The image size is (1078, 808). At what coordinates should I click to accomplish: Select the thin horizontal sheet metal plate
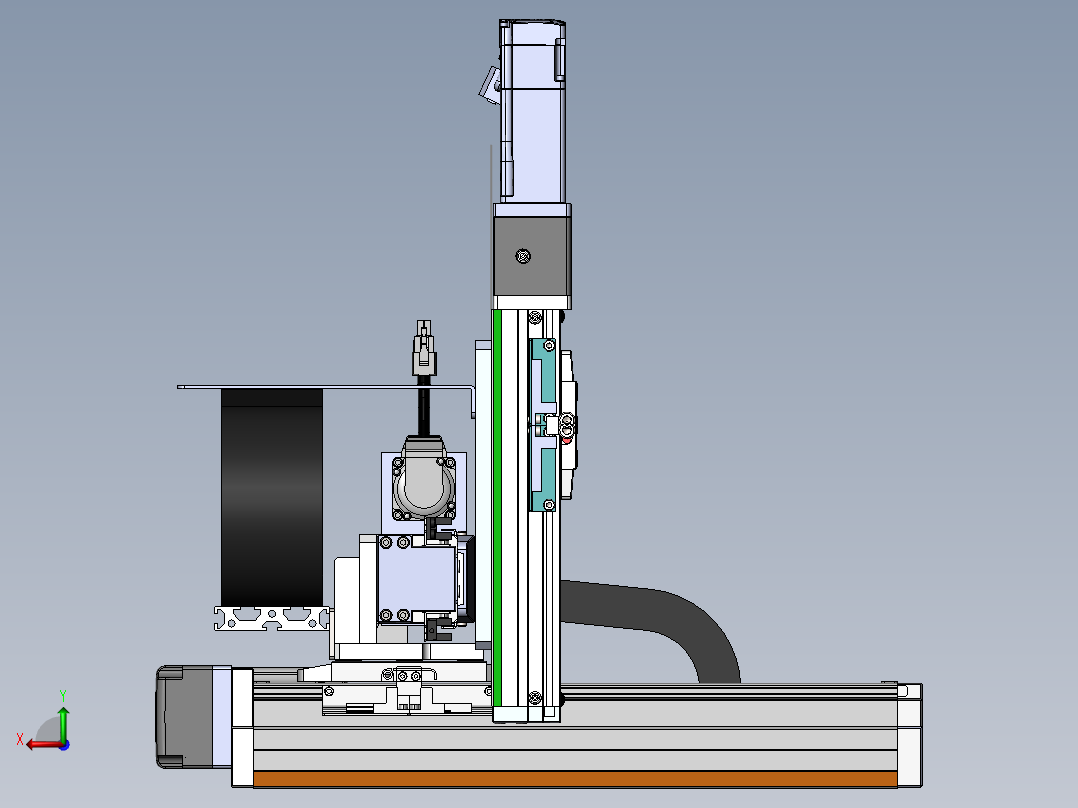point(320,386)
